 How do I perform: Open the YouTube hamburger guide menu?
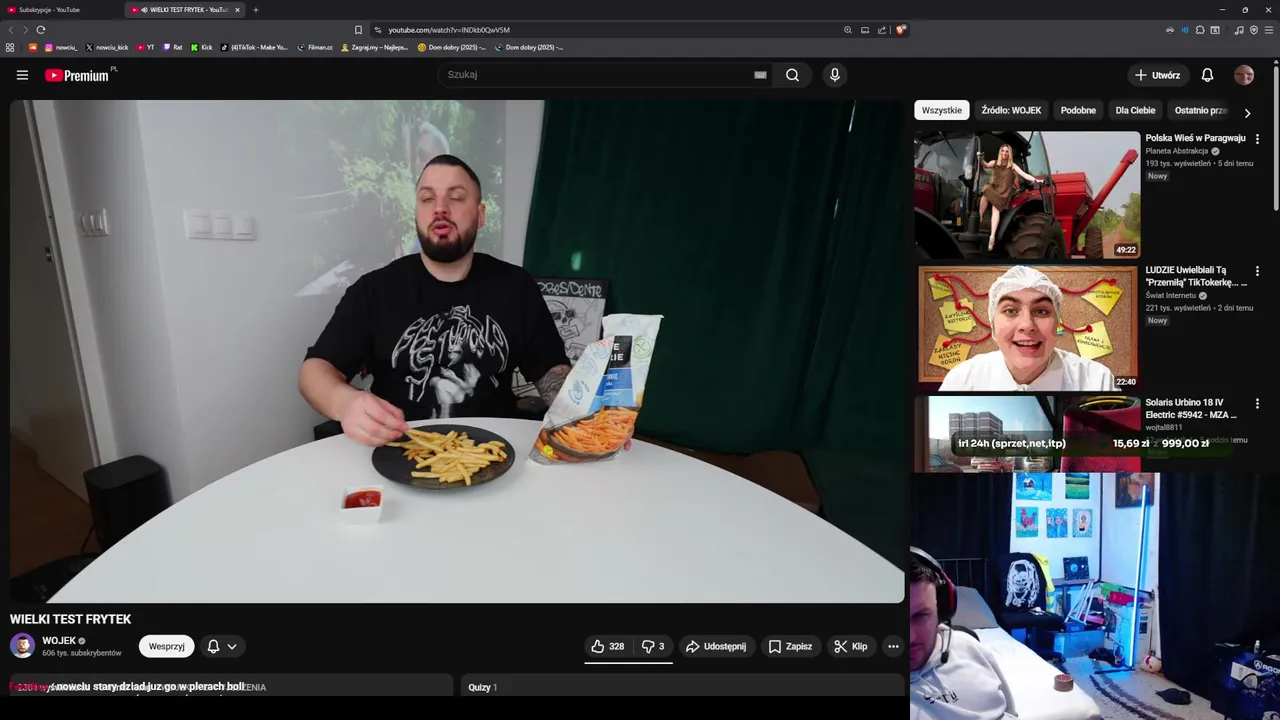[22, 75]
